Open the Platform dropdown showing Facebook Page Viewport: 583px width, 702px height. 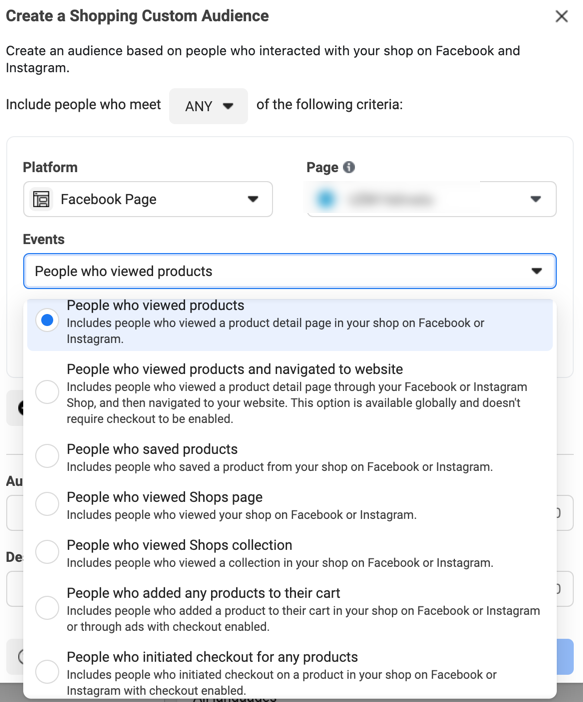(x=148, y=199)
